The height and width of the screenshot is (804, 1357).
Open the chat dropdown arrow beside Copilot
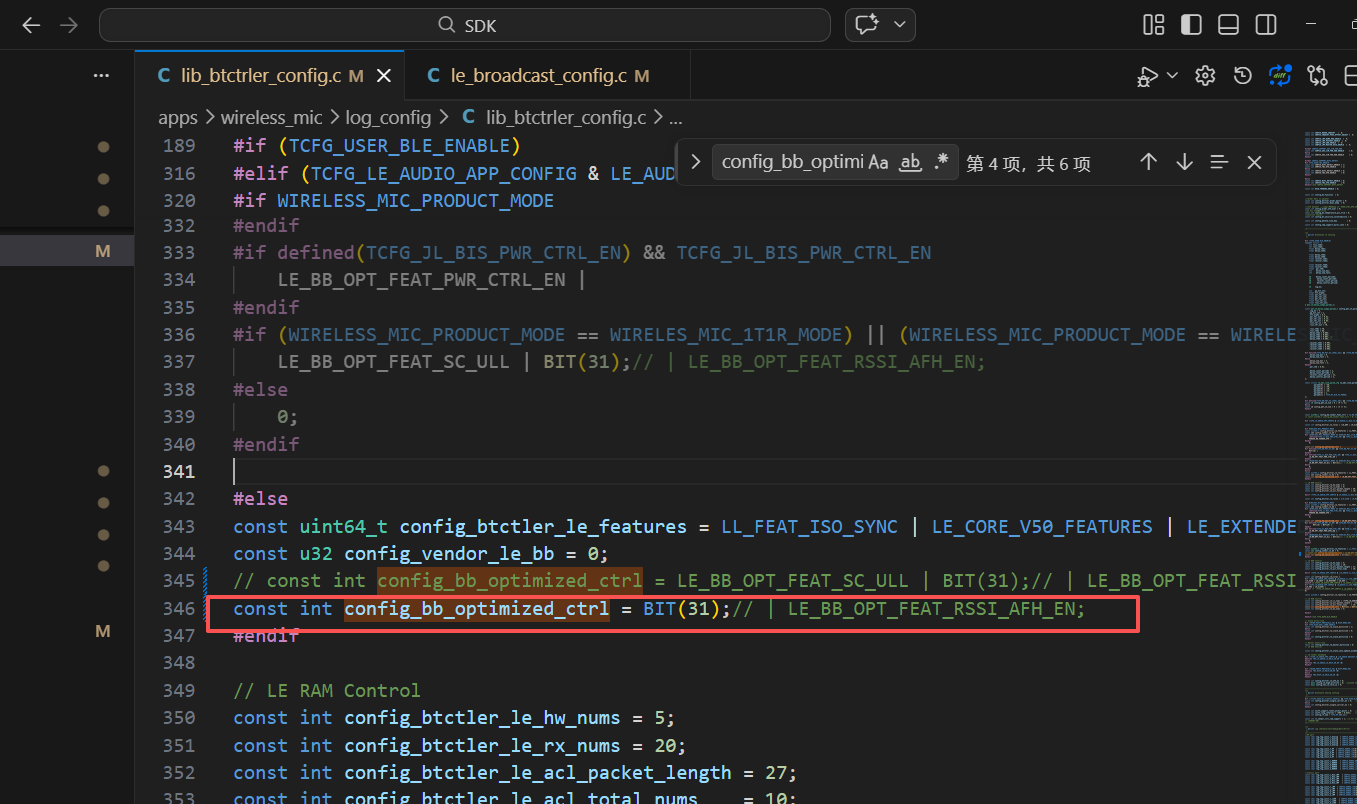(x=900, y=25)
